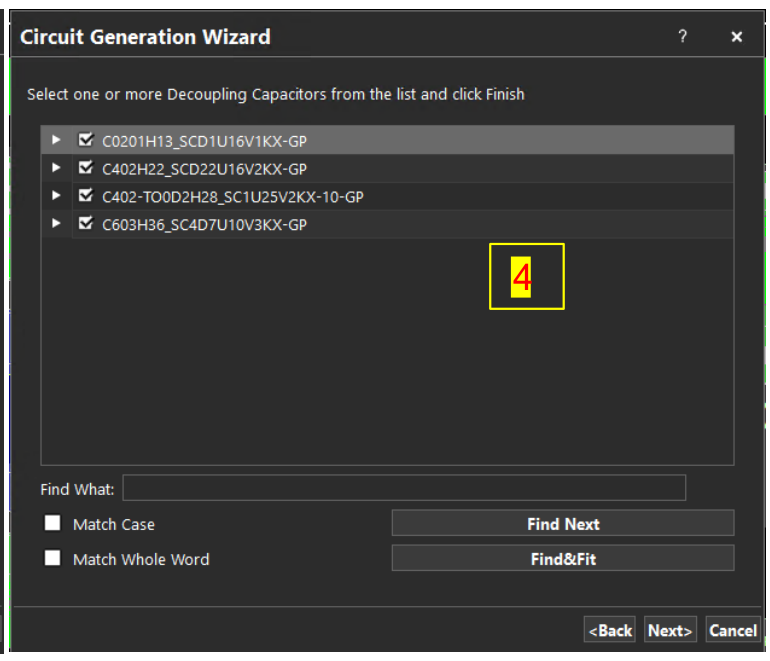The width and height of the screenshot is (770, 661).
Task: Click the Match Whole Word label text
Action: click(141, 559)
